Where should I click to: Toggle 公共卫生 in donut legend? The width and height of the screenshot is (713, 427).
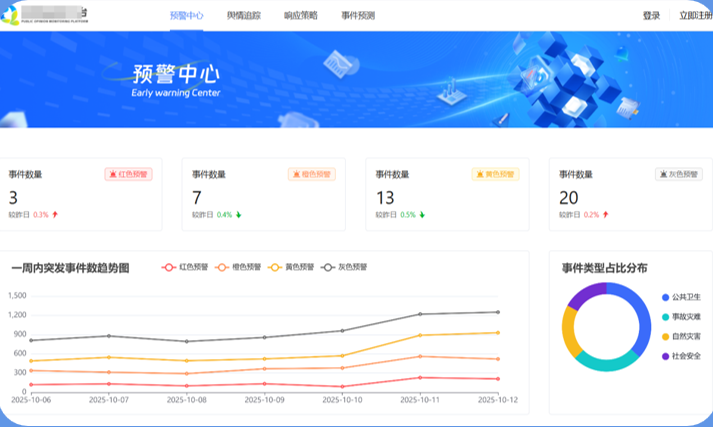(x=681, y=297)
